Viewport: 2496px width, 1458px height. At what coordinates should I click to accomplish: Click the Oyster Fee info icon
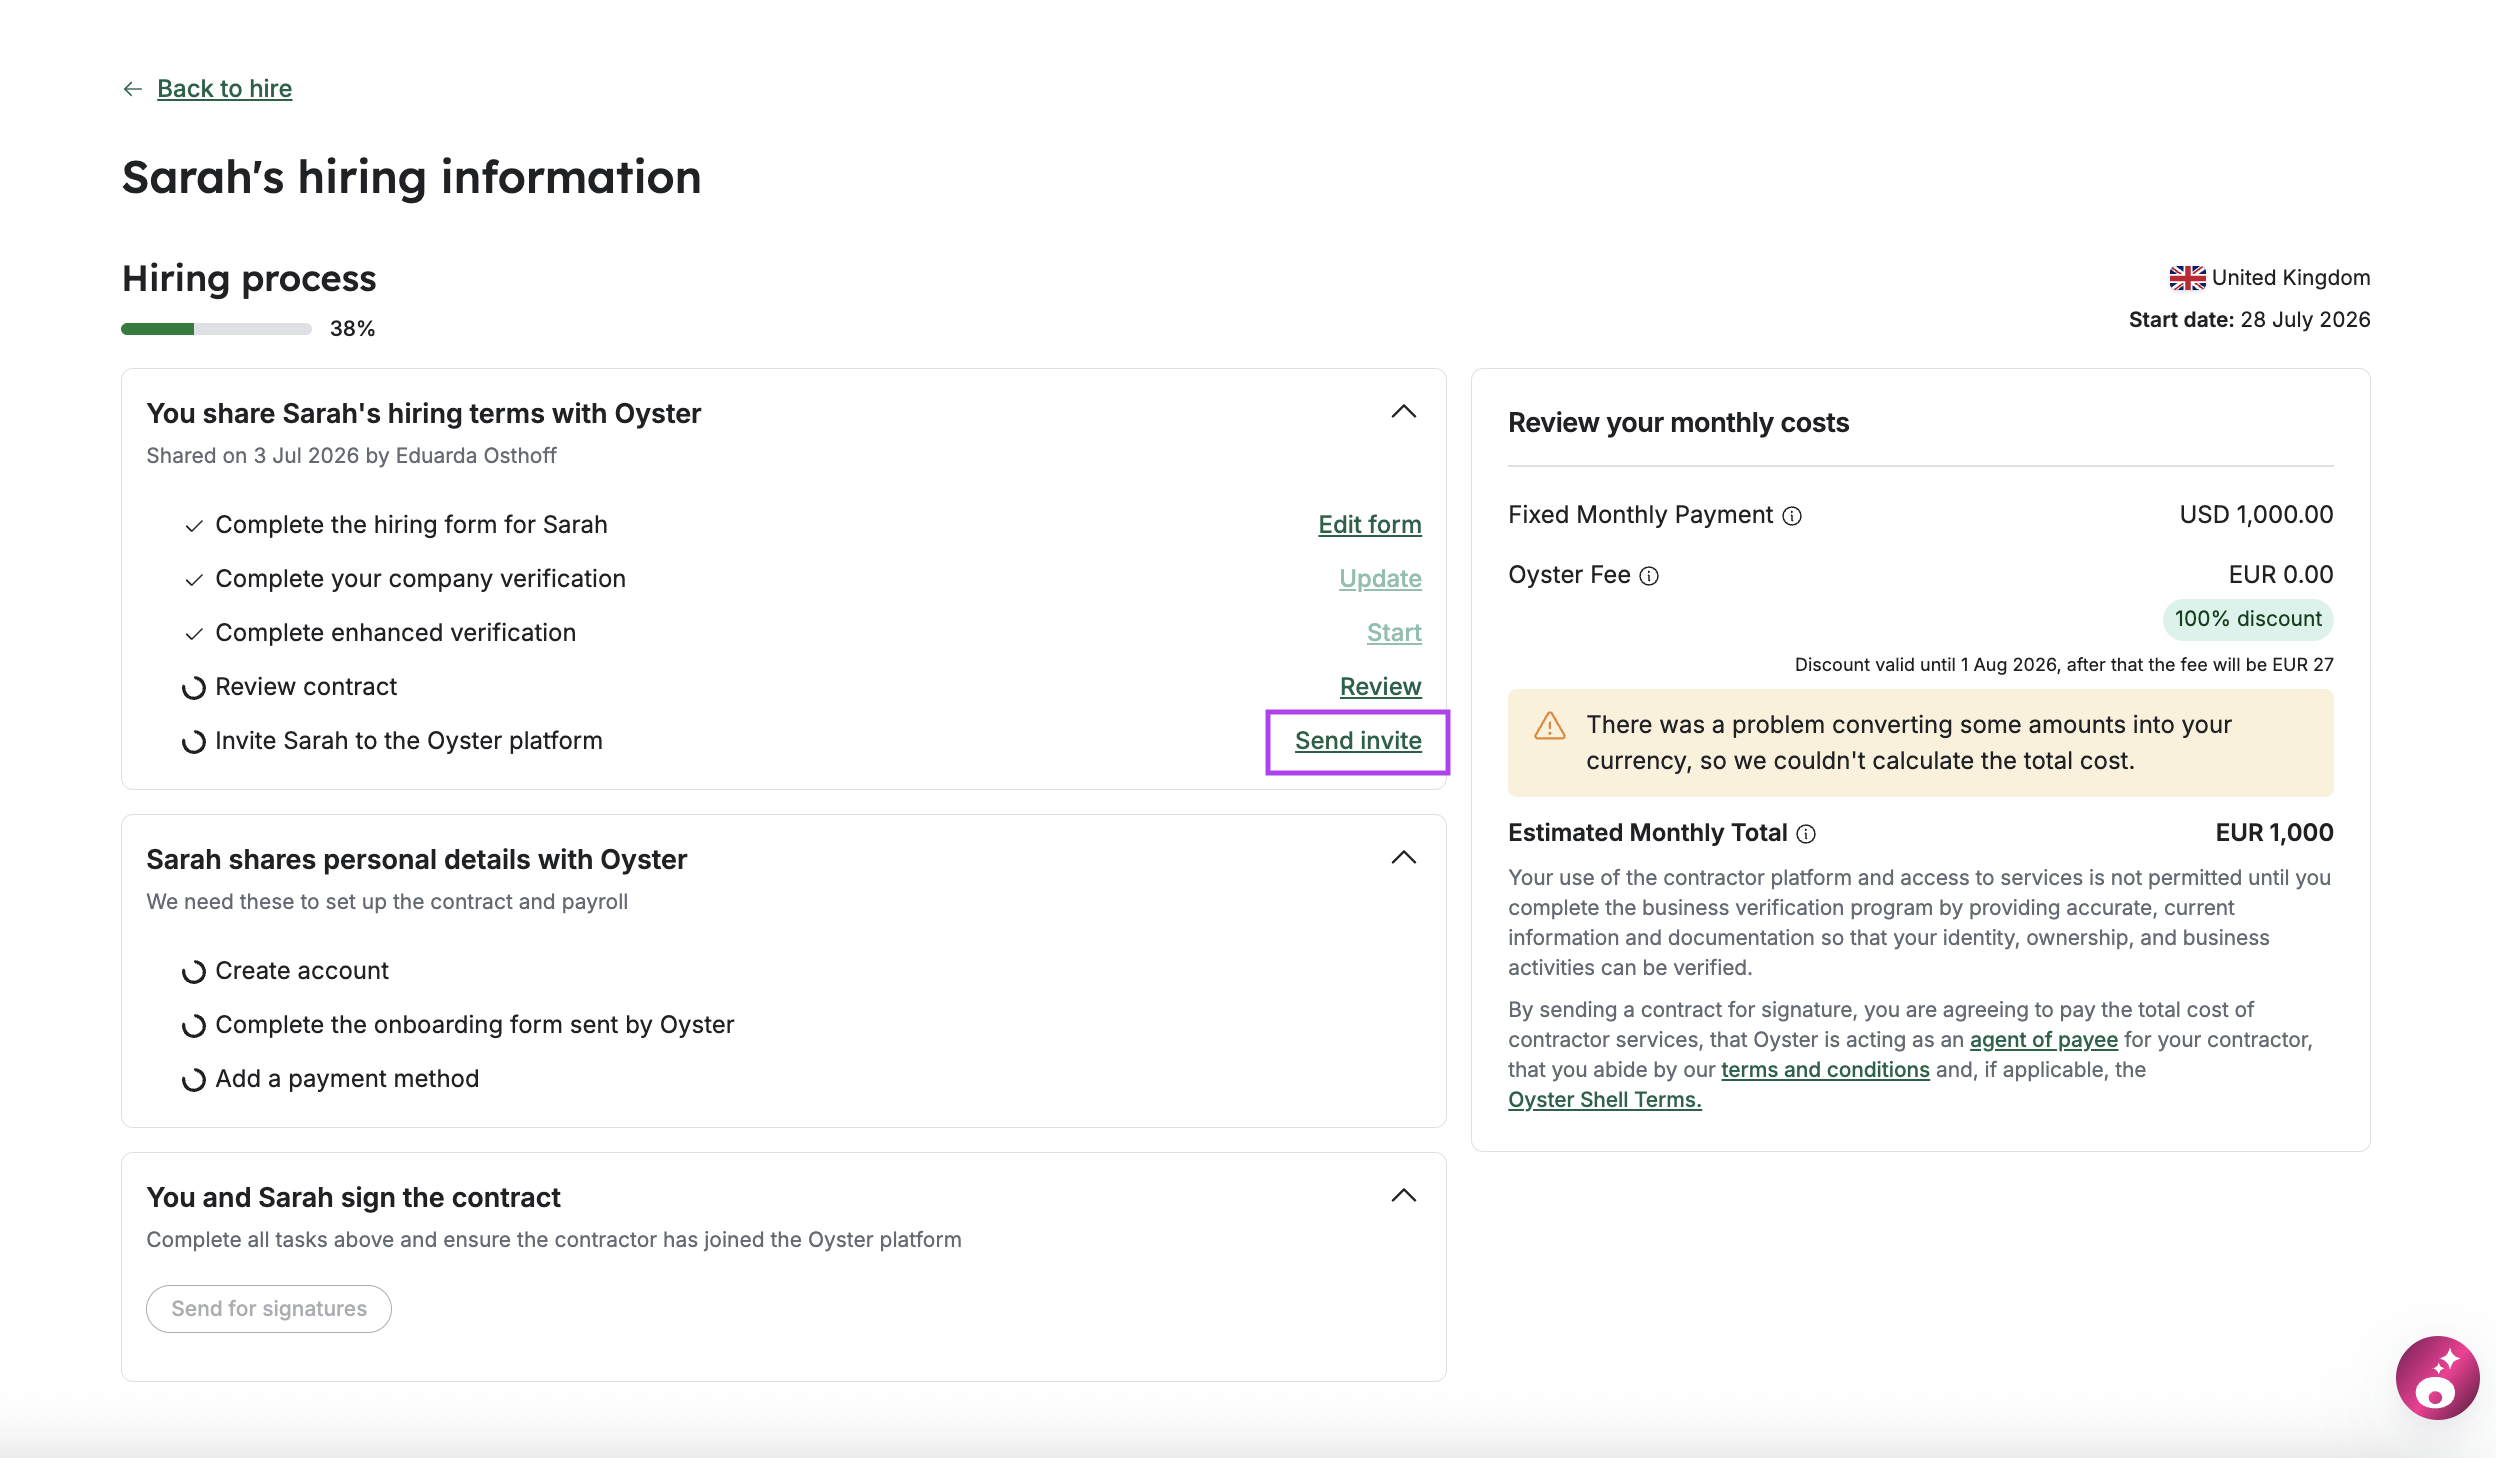coord(1649,576)
